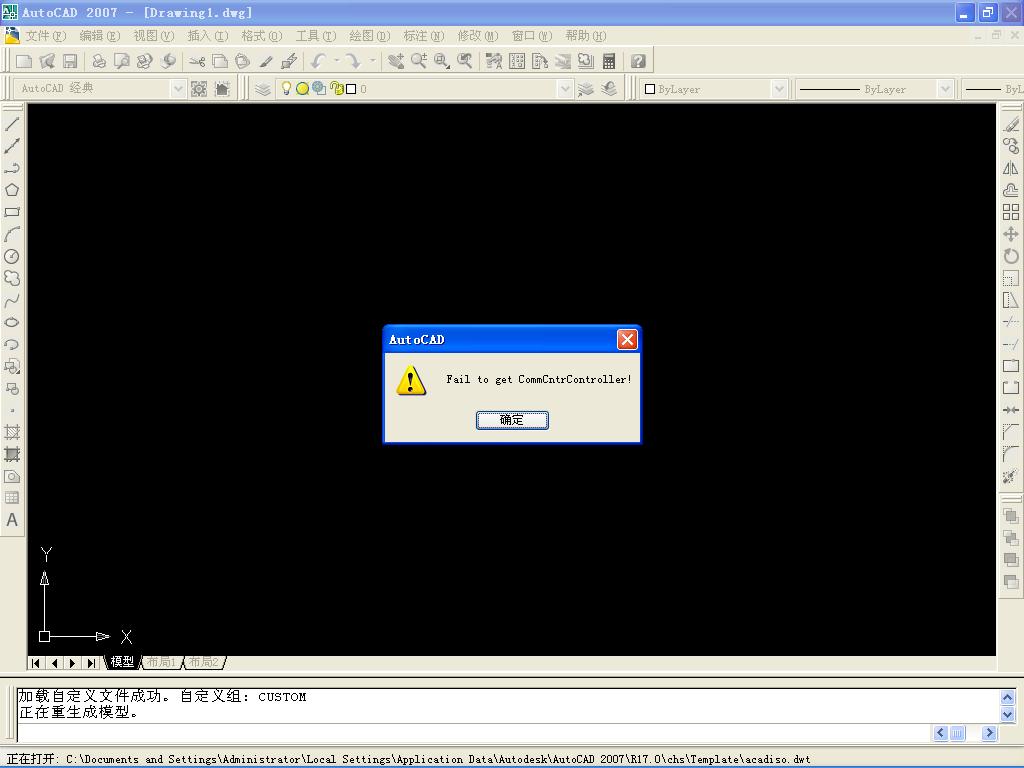This screenshot has width=1024, height=768.
Task: Open the 标注(N) menu
Action: pos(423,36)
